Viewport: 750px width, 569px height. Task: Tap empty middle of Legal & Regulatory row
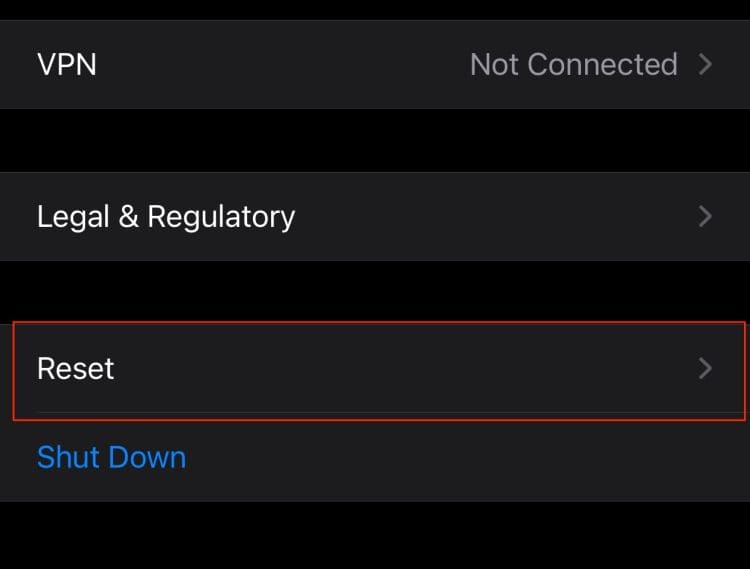pyautogui.click(x=493, y=217)
